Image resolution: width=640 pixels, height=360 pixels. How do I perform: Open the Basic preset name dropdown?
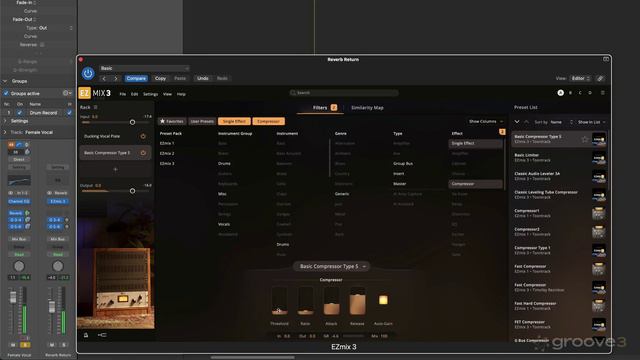[144, 68]
